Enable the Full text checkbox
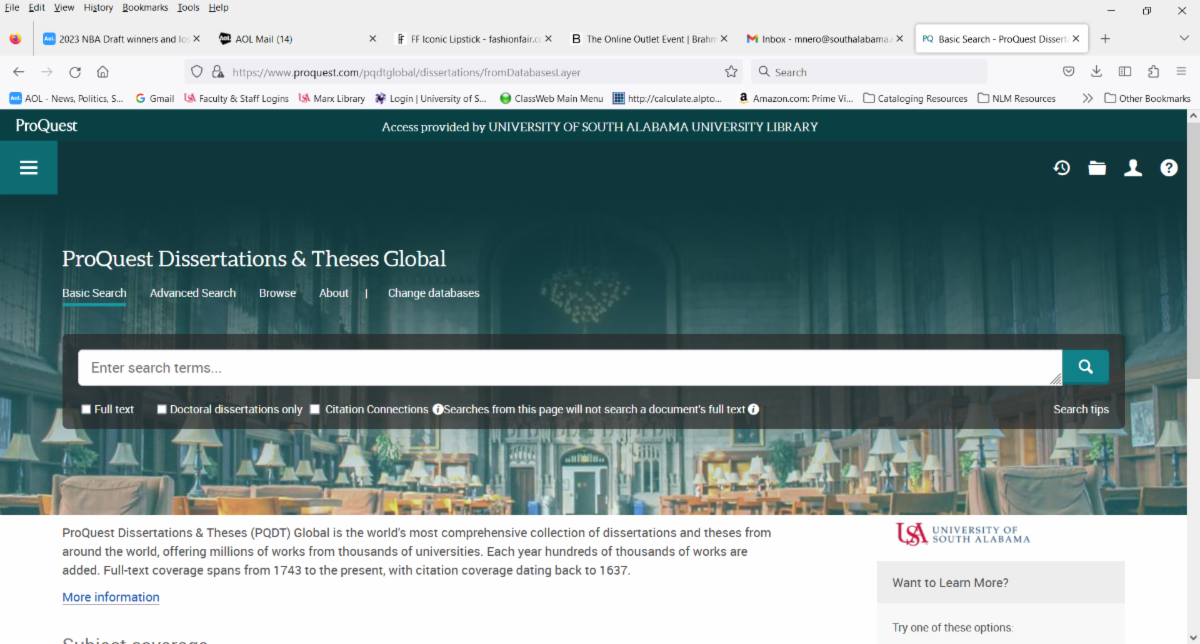 click(x=86, y=409)
